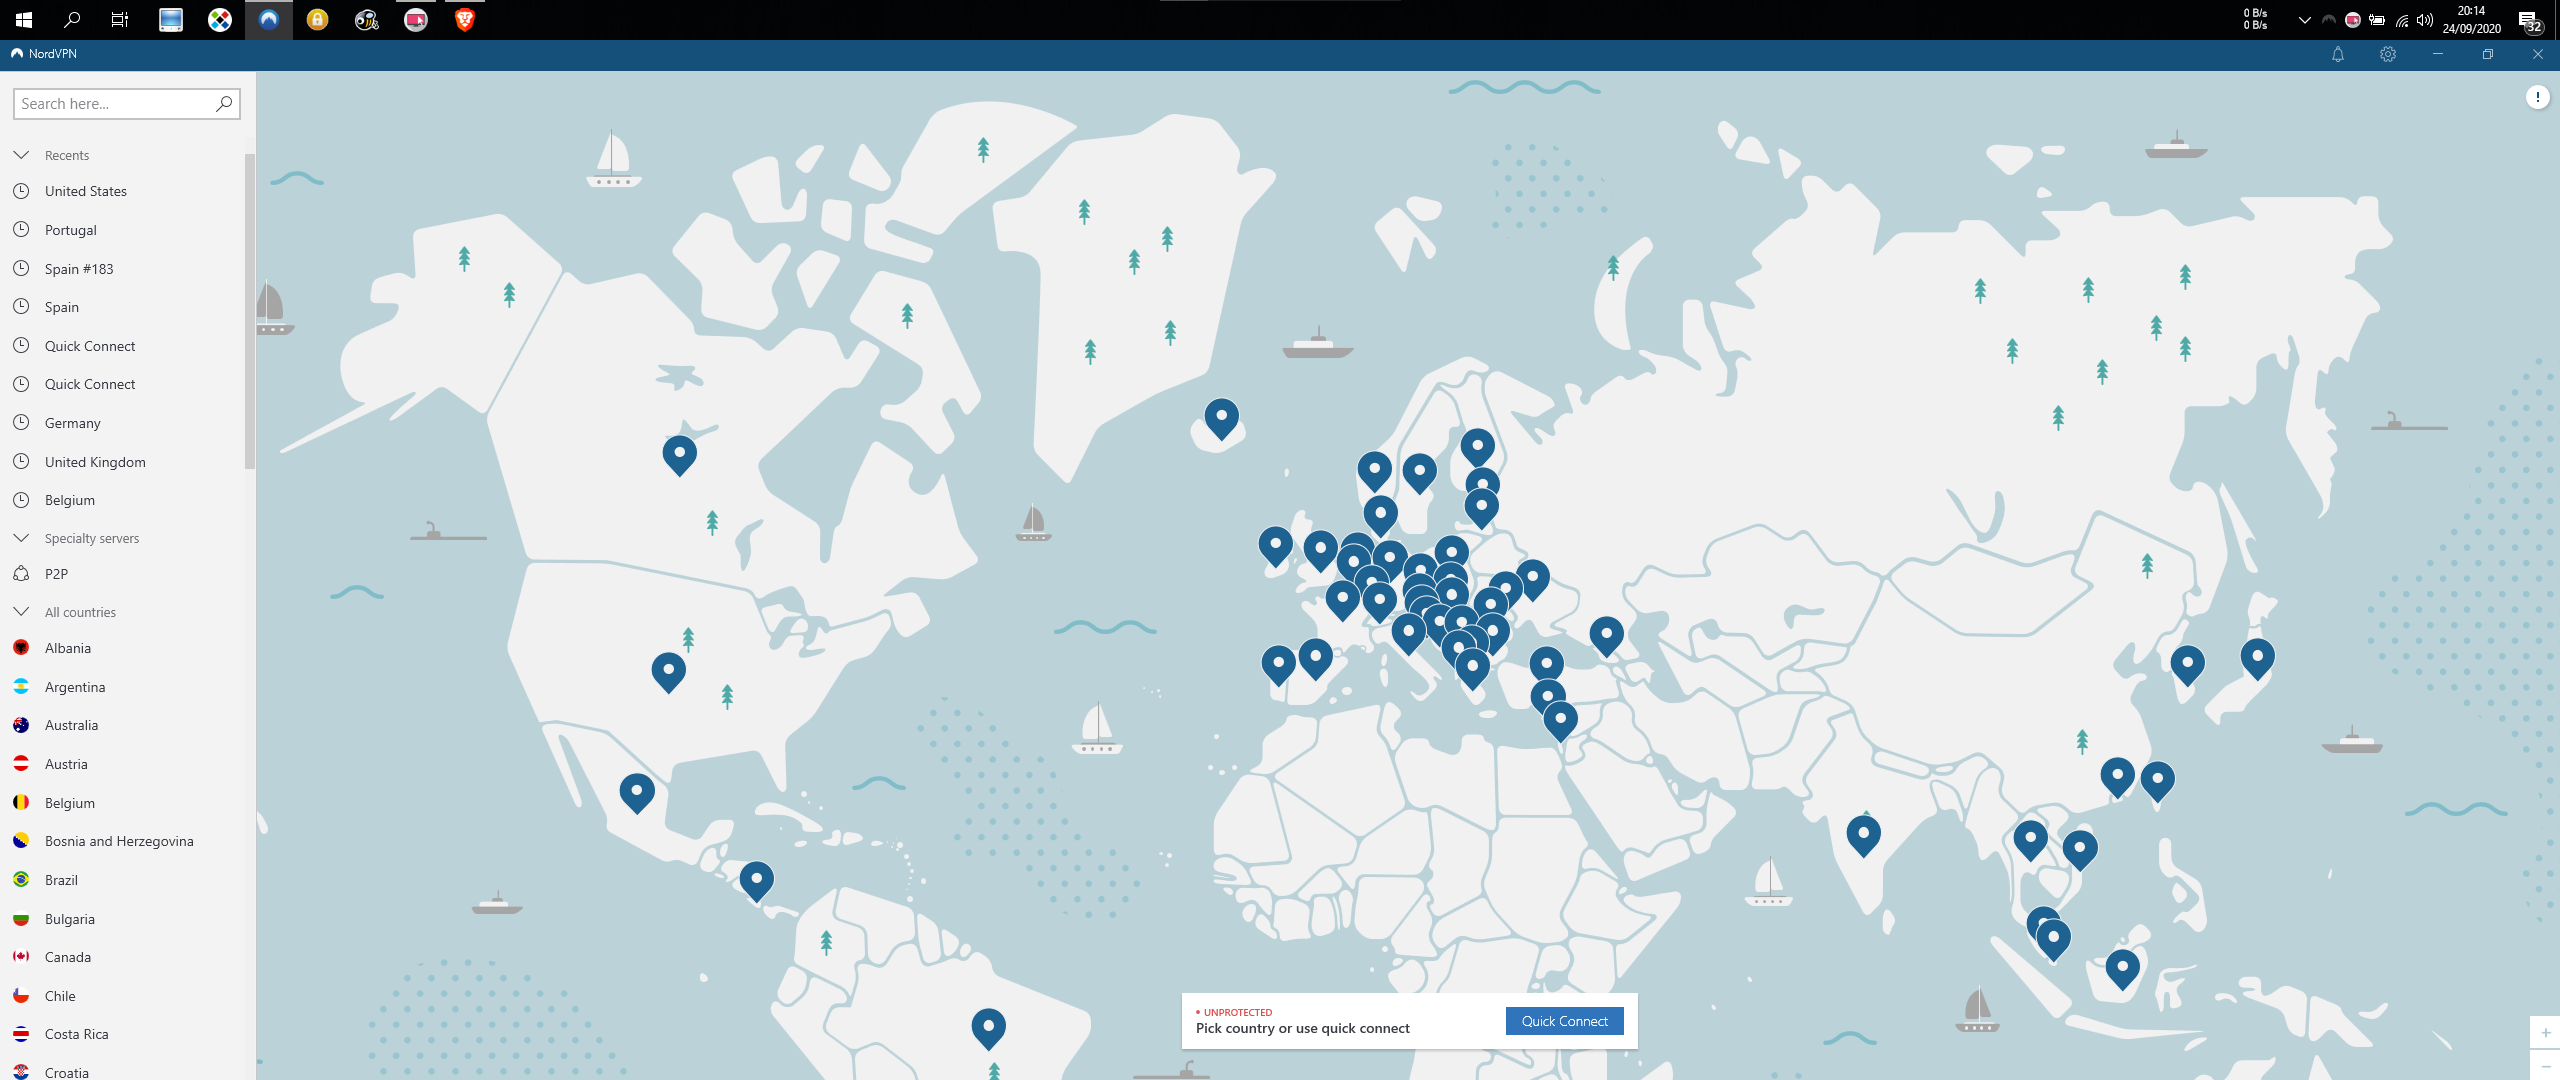Collapse the Specialty servers section
Screen dimensions: 2560x1080
pyautogui.click(x=21, y=538)
